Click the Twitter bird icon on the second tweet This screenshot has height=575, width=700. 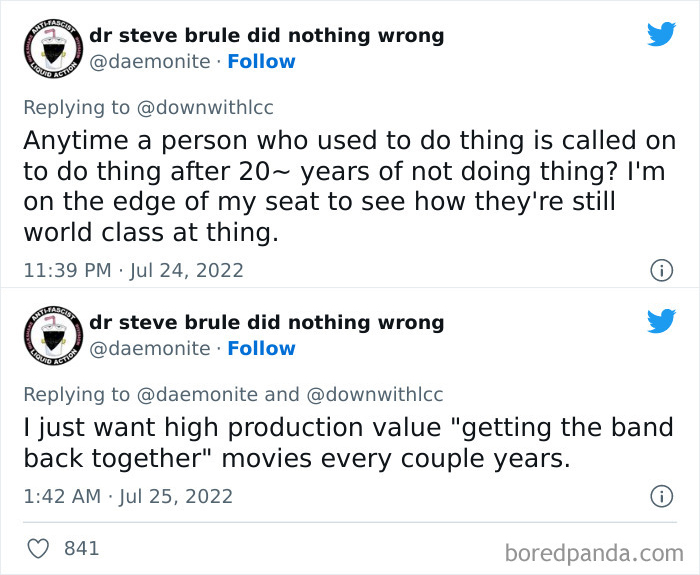661,321
